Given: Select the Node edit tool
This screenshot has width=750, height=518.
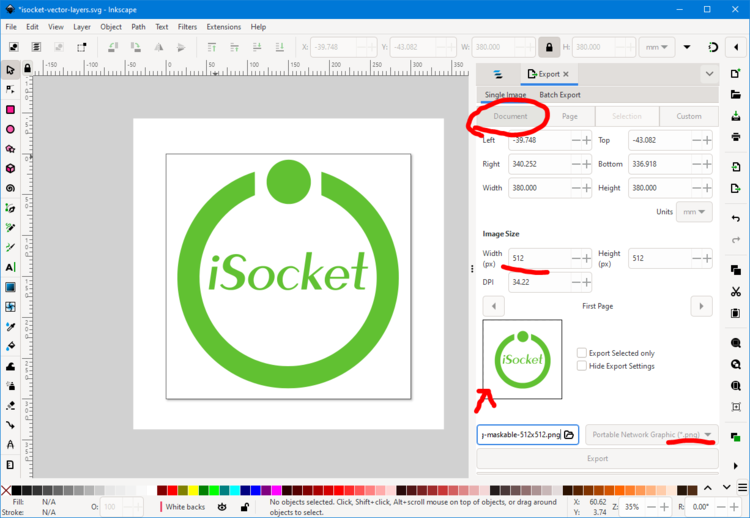Looking at the screenshot, I should [10, 90].
